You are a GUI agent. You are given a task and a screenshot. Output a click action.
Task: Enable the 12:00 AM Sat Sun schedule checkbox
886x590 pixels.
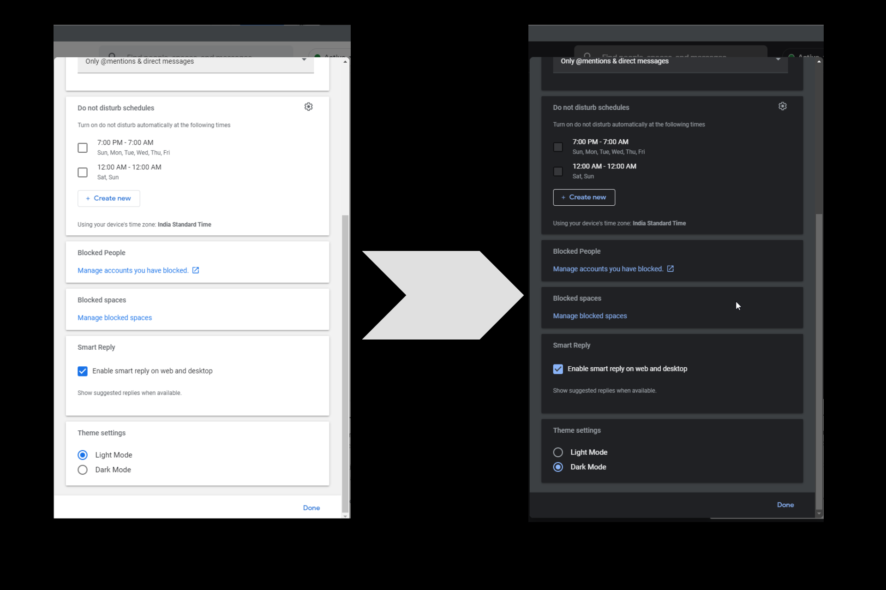coord(82,171)
